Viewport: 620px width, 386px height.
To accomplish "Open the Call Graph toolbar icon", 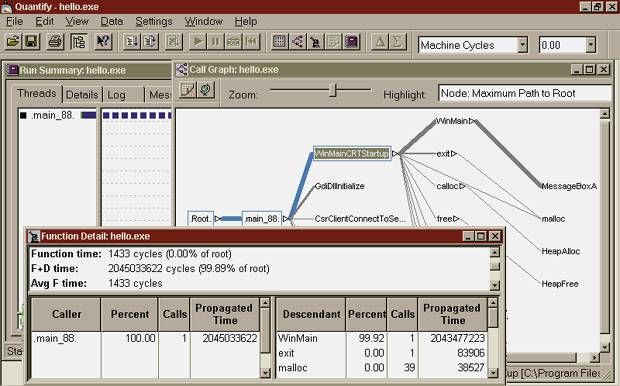I will coord(297,41).
